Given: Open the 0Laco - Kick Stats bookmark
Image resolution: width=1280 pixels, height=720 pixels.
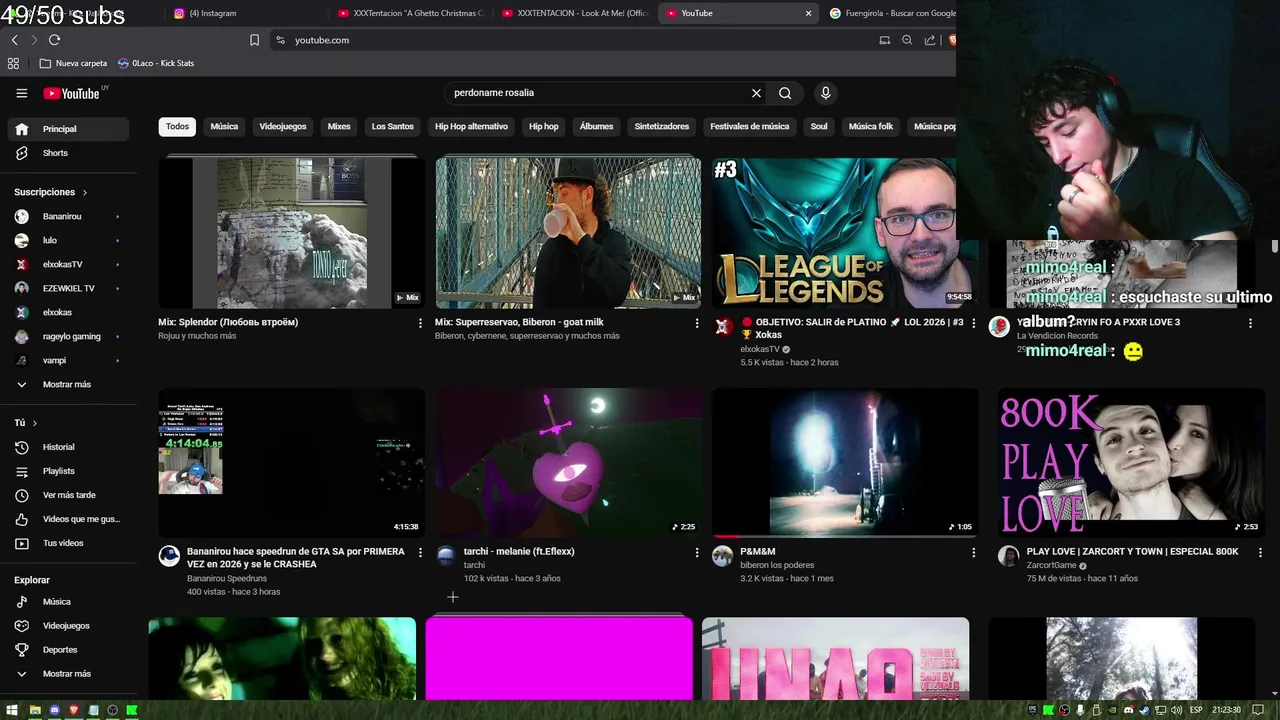Looking at the screenshot, I should [x=156, y=63].
